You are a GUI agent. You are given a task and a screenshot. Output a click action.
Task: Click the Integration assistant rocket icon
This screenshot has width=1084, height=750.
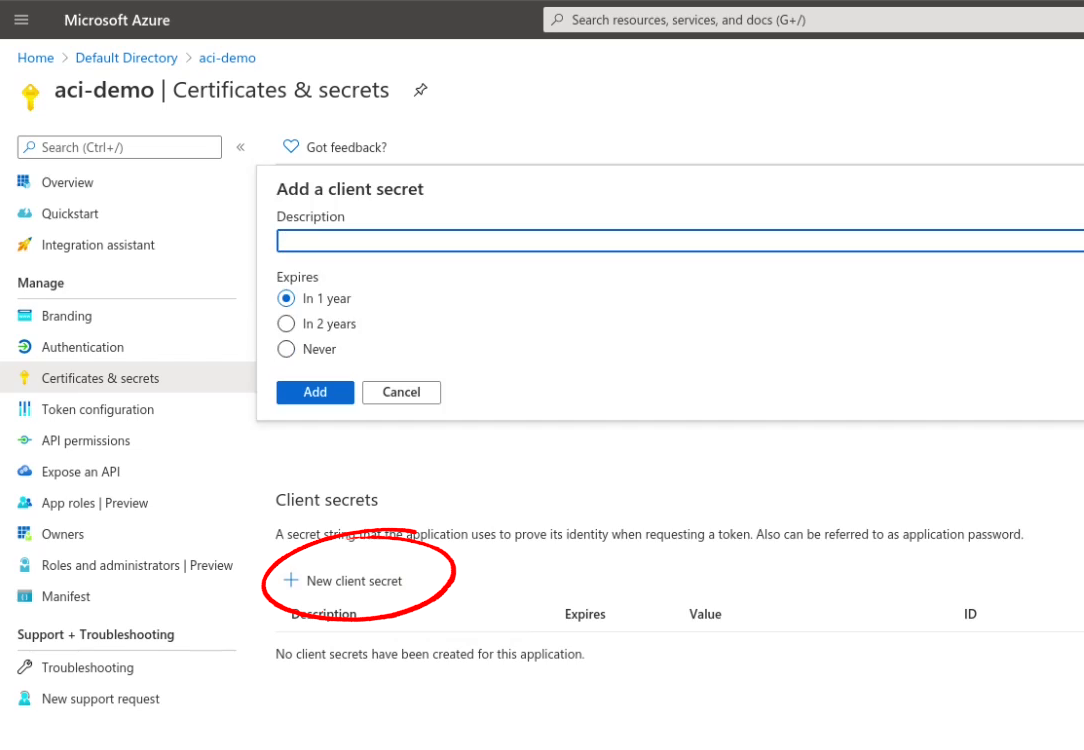point(24,244)
